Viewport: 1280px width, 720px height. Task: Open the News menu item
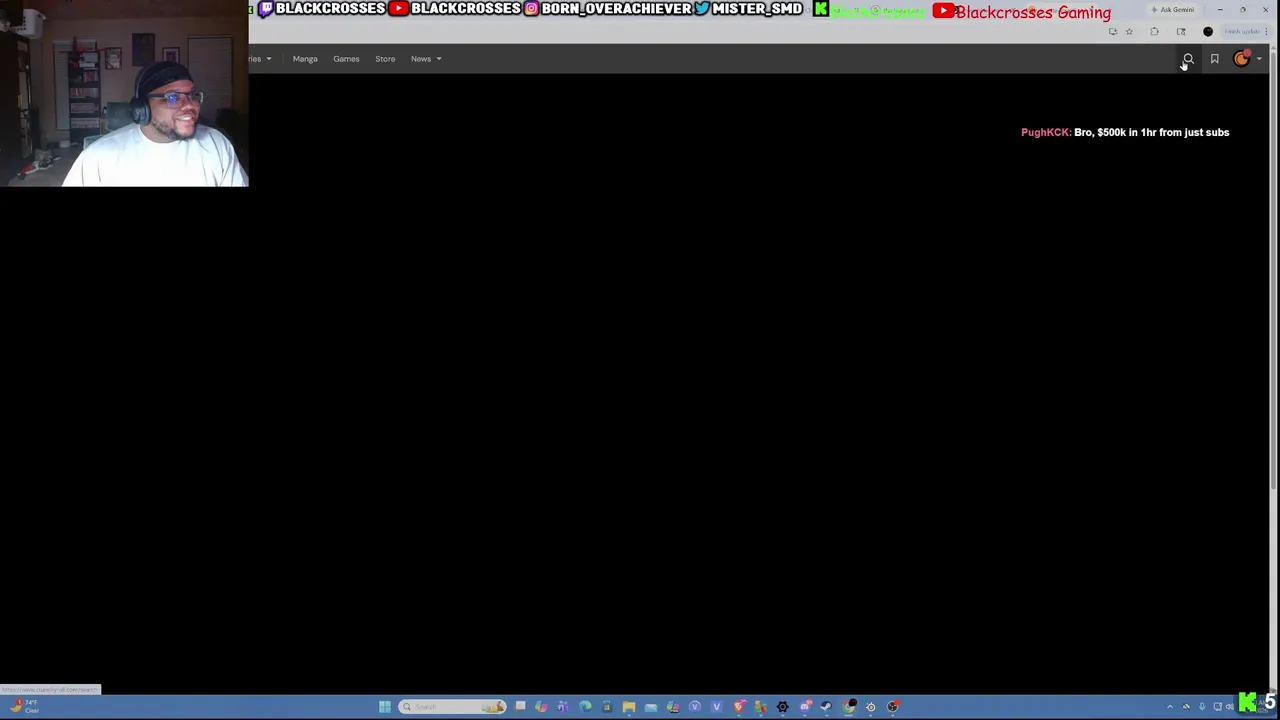tap(421, 59)
